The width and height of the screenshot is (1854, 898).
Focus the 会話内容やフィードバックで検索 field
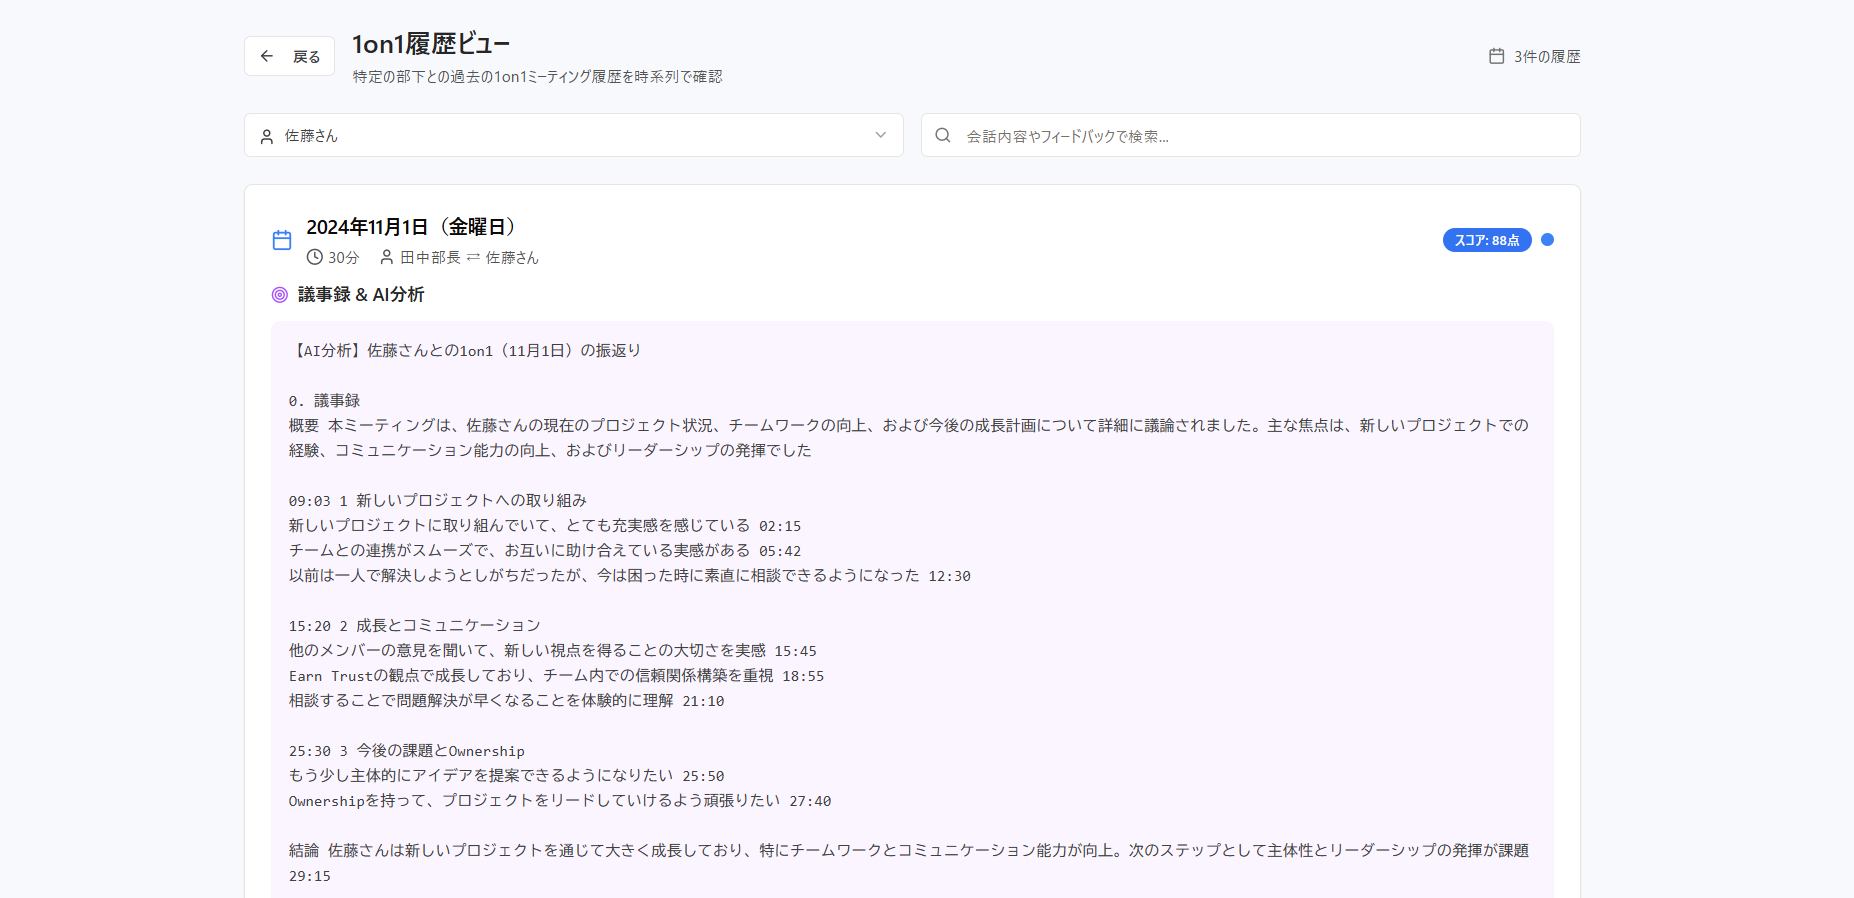[x=1260, y=136]
